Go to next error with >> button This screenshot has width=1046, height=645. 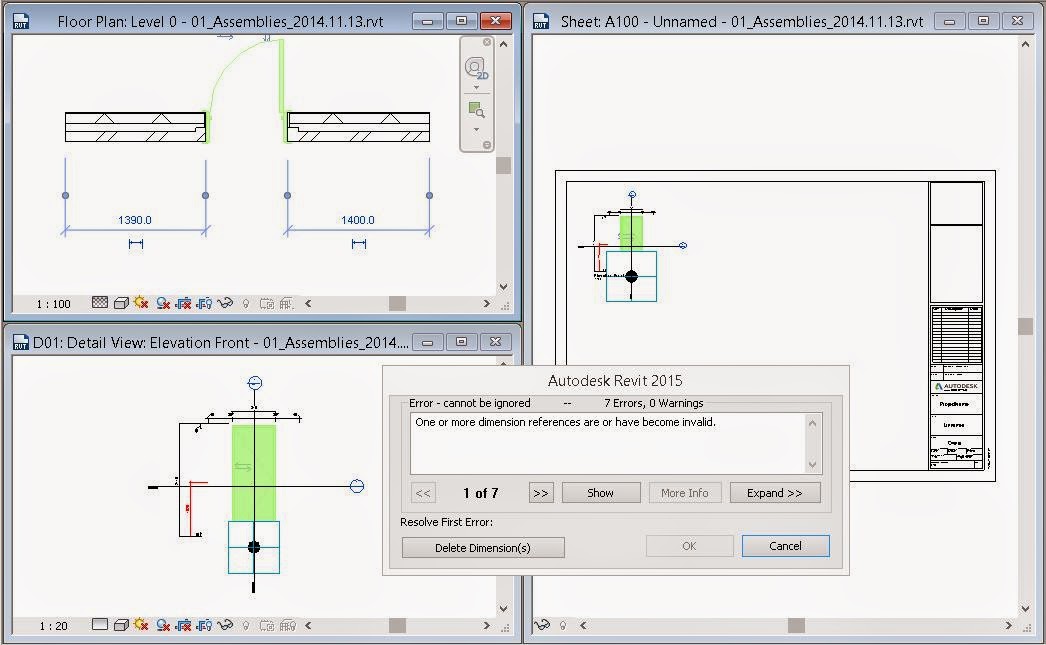(541, 493)
